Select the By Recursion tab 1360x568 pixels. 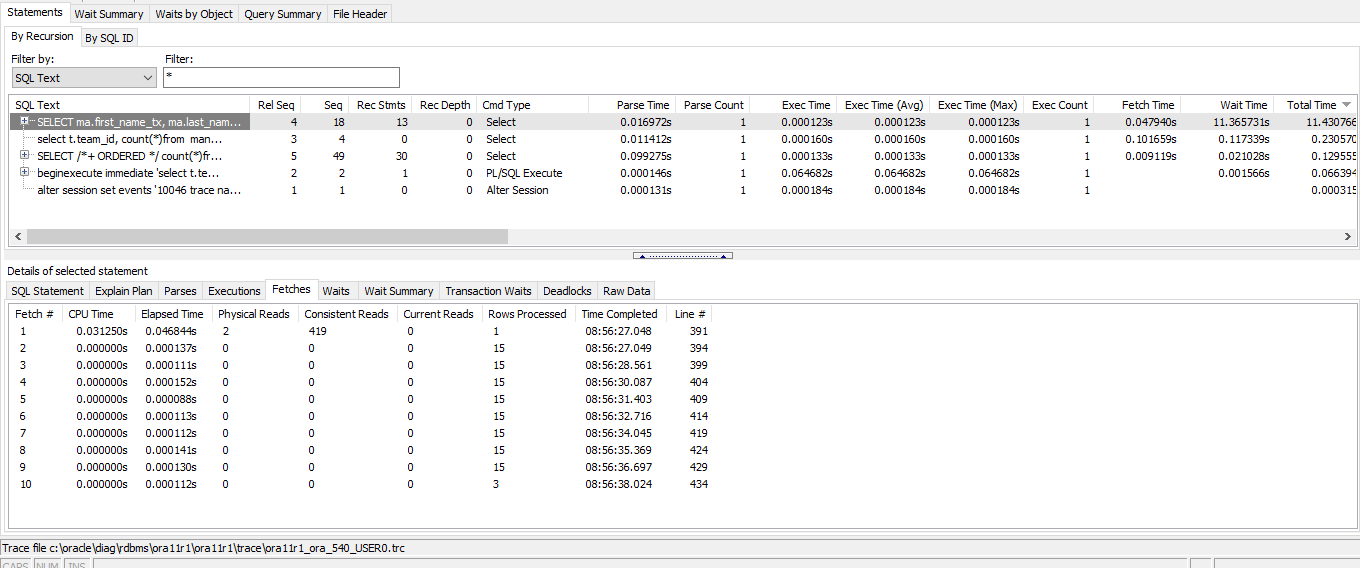point(42,36)
